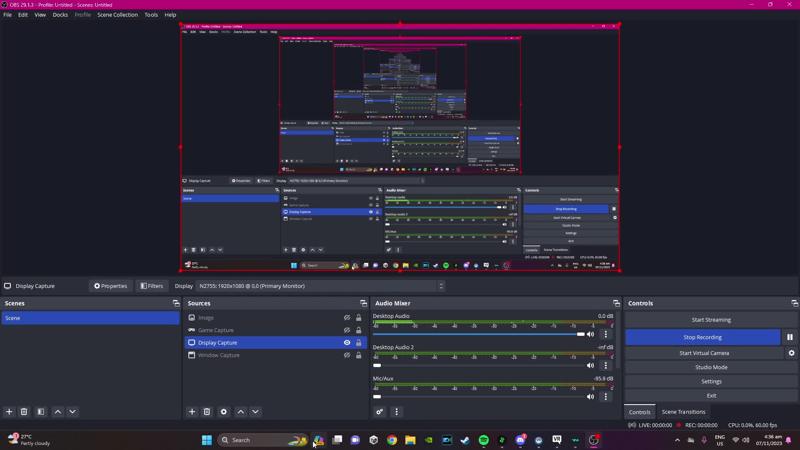Toggle visibility of Image source
800x450 pixels.
point(347,317)
